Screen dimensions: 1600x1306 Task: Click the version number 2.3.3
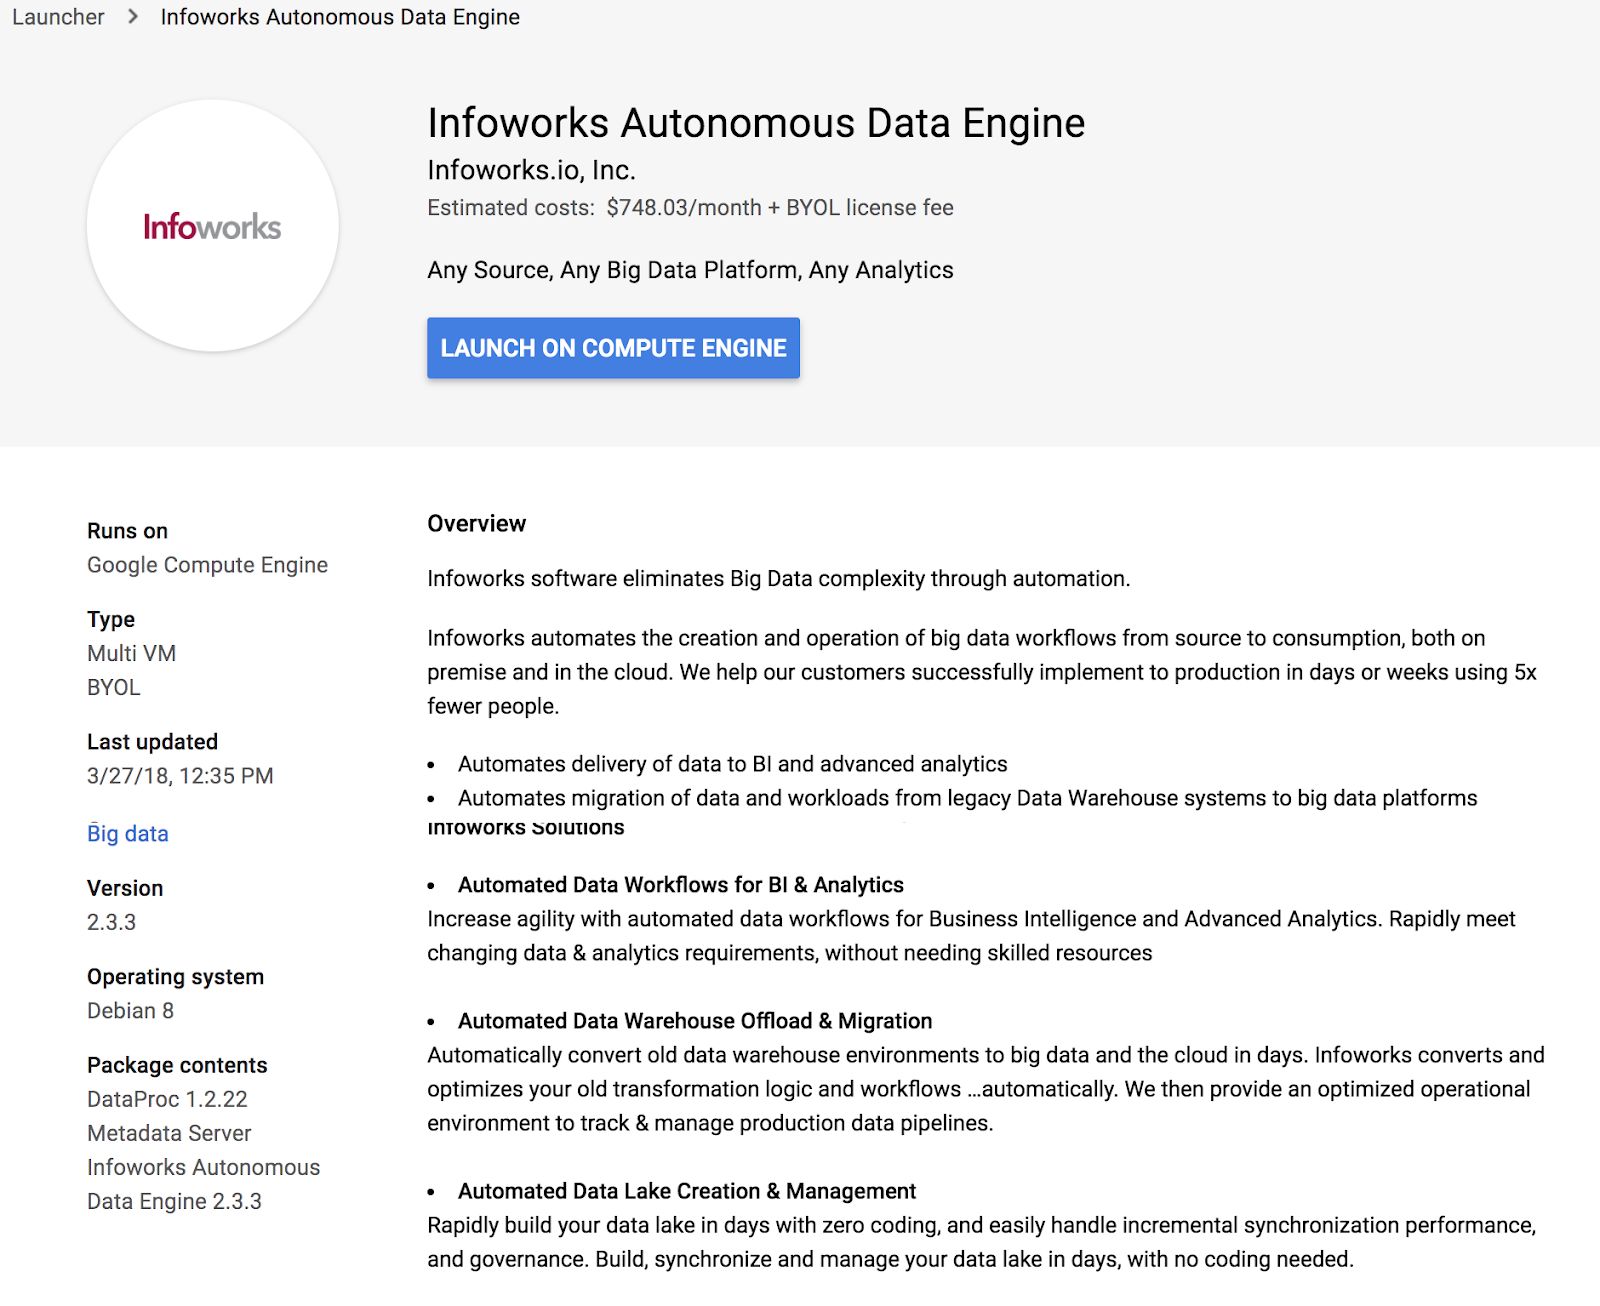coord(111,922)
